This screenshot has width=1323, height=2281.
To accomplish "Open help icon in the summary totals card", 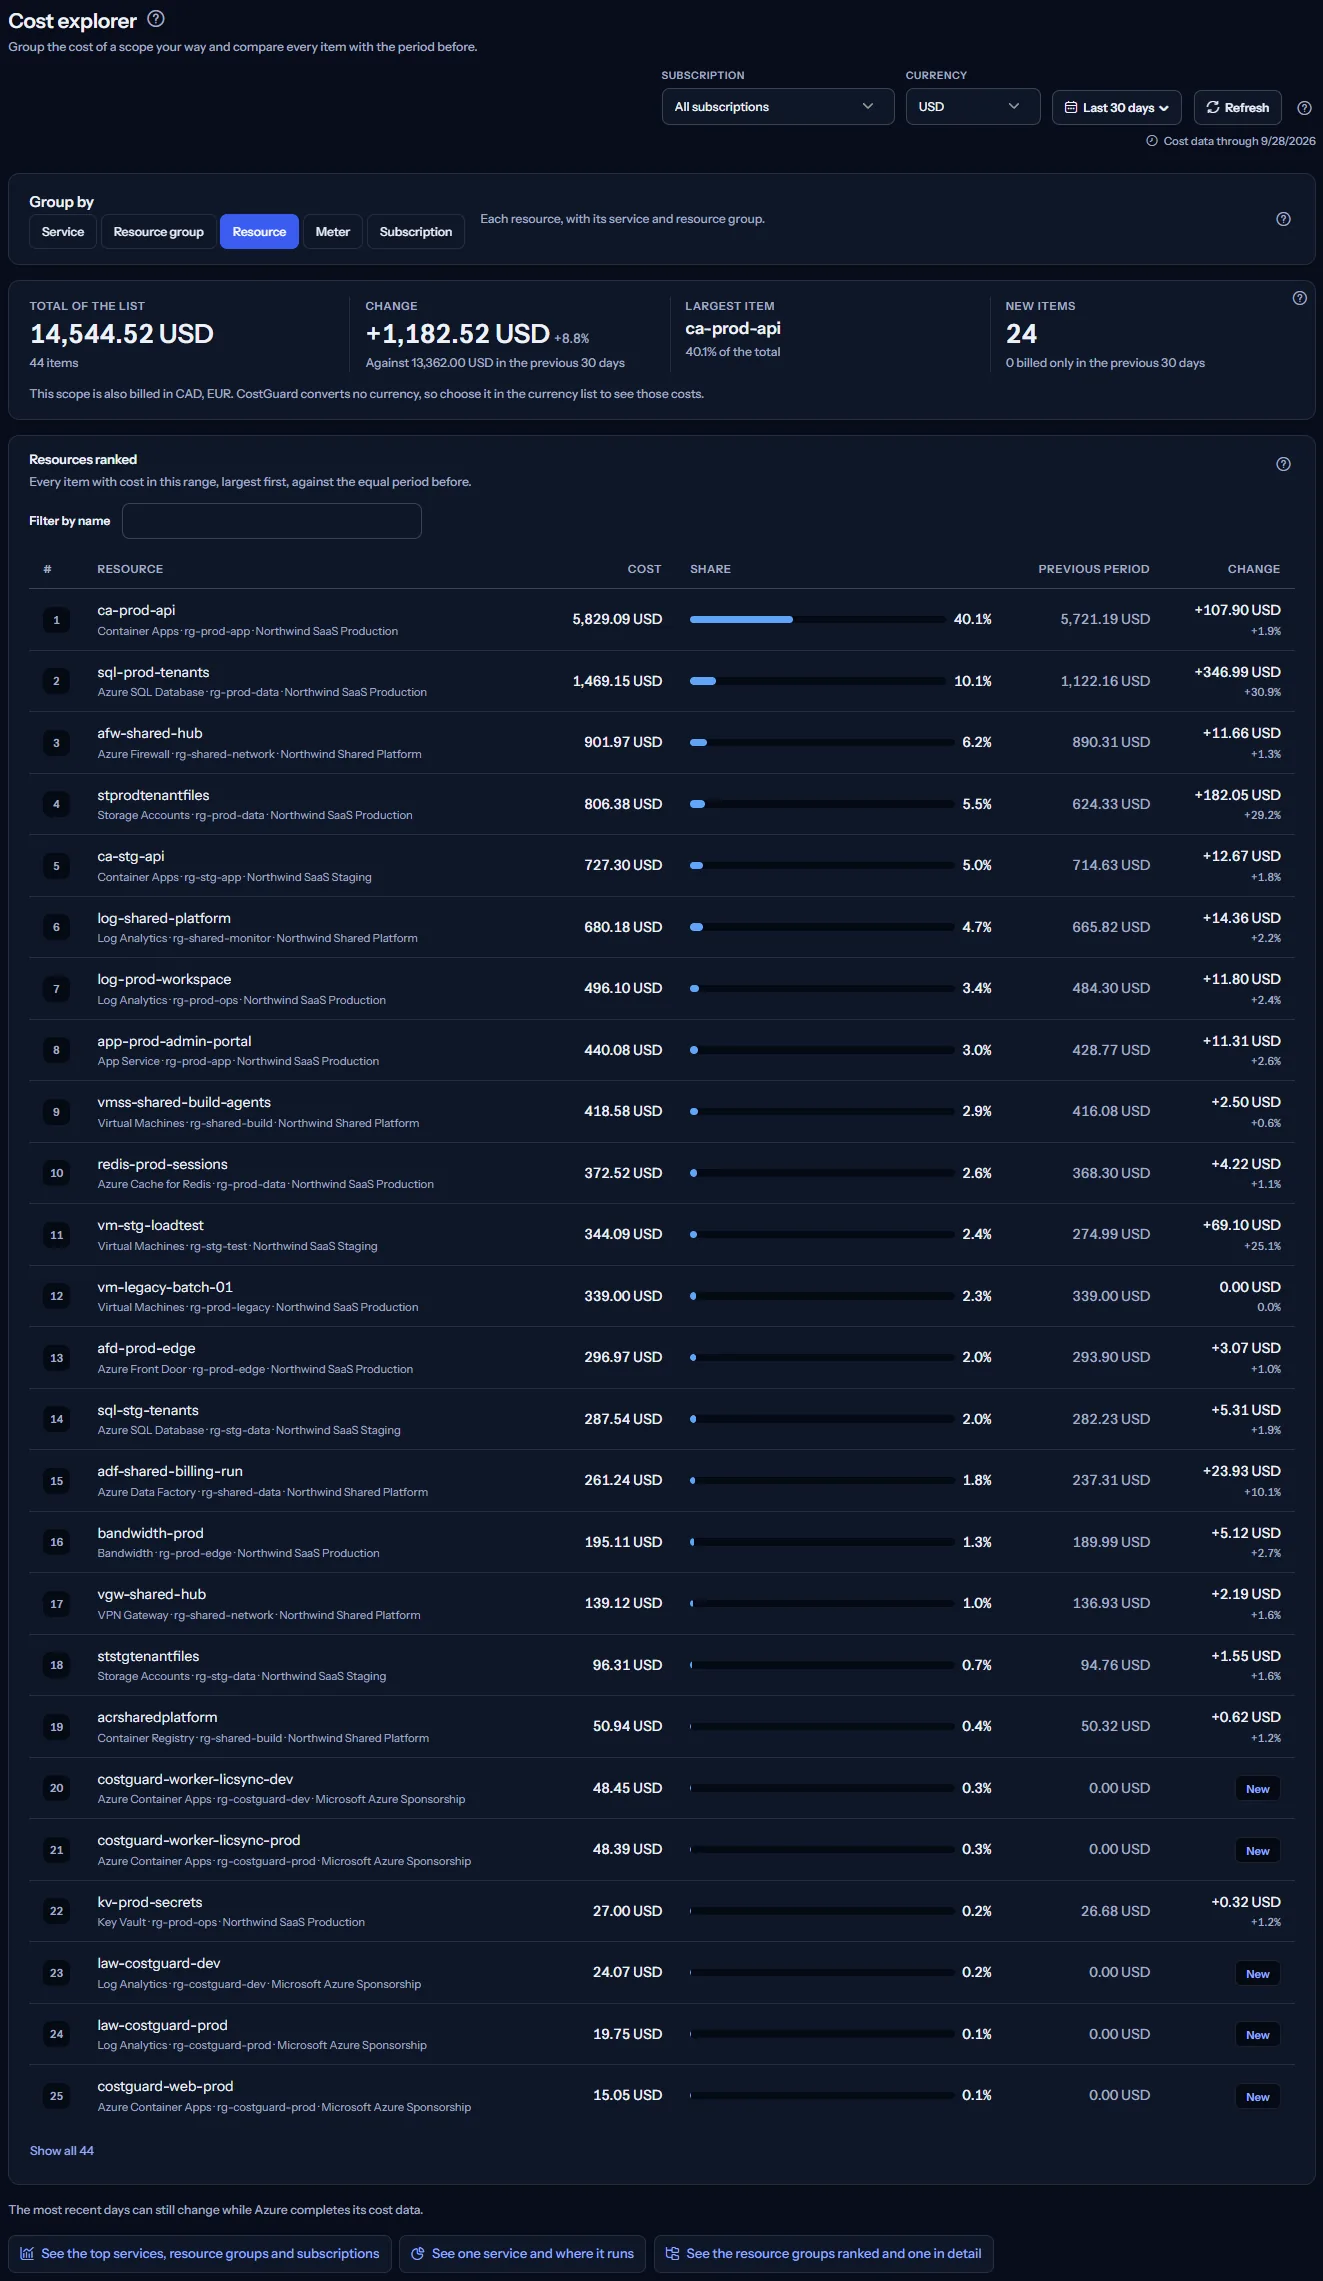I will pyautogui.click(x=1299, y=298).
